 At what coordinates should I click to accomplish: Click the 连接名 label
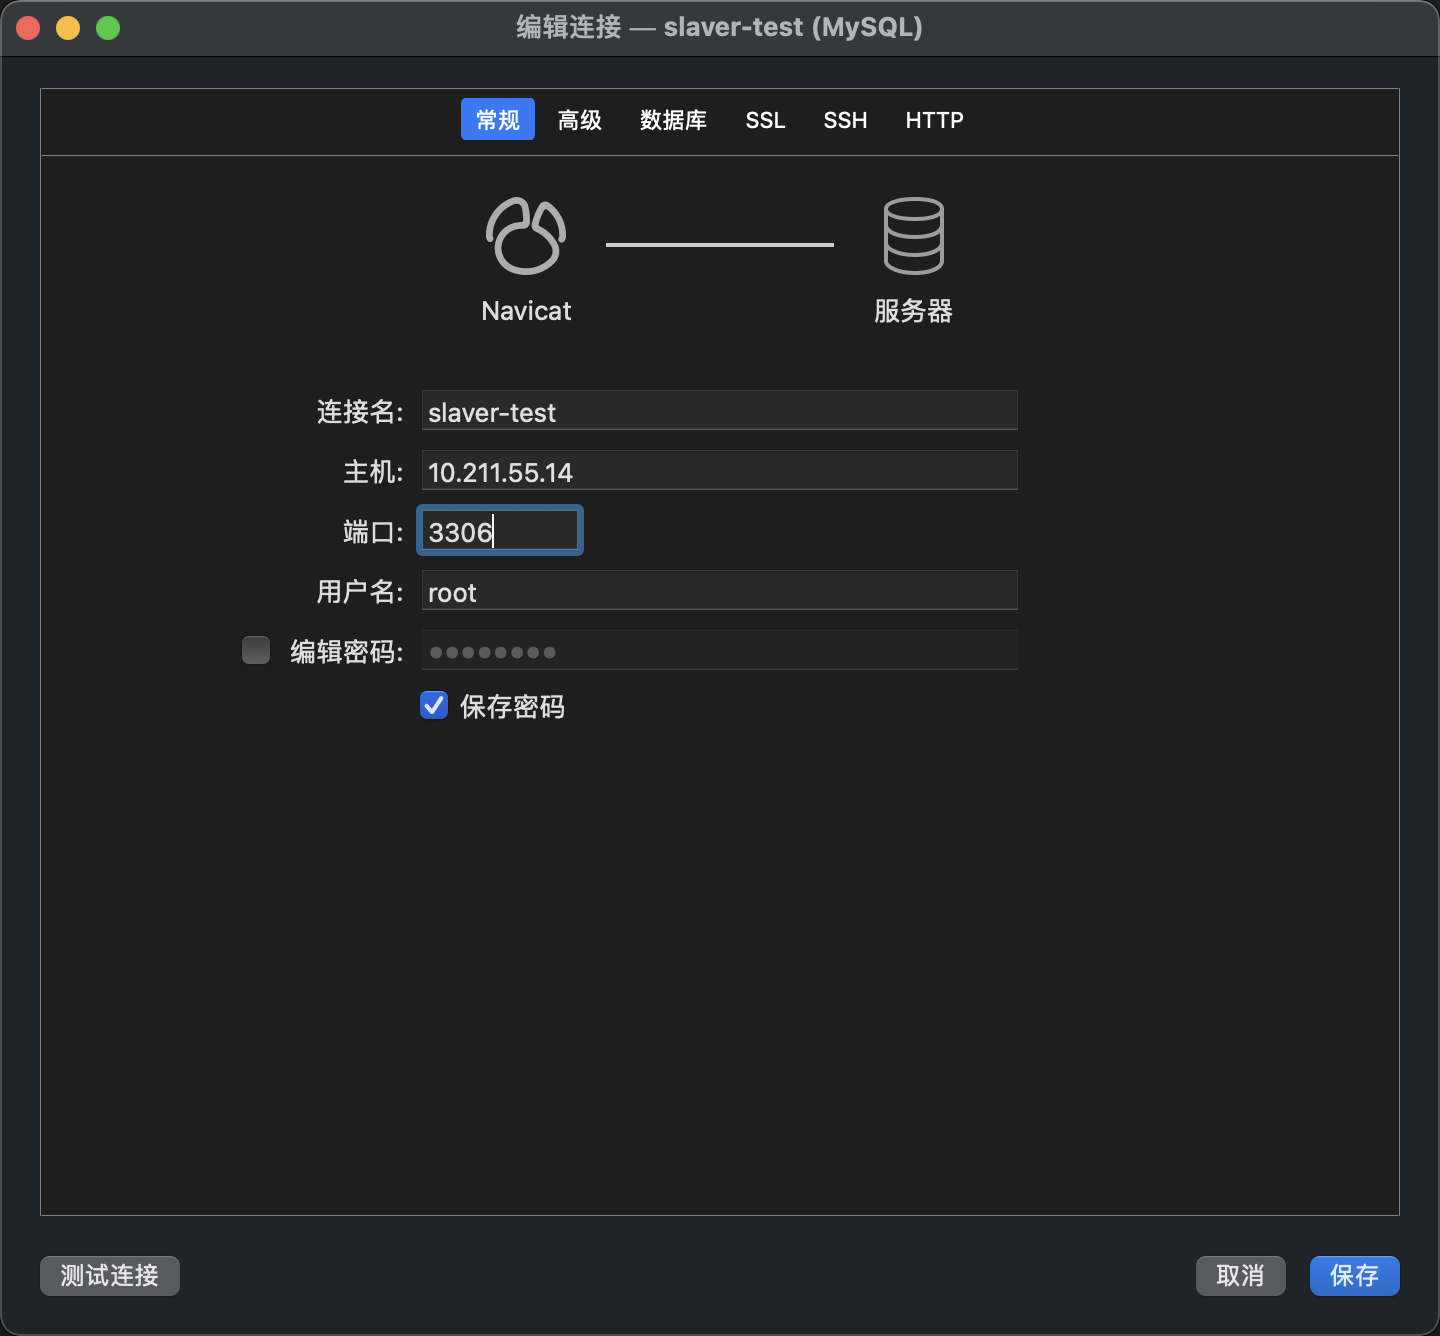360,412
